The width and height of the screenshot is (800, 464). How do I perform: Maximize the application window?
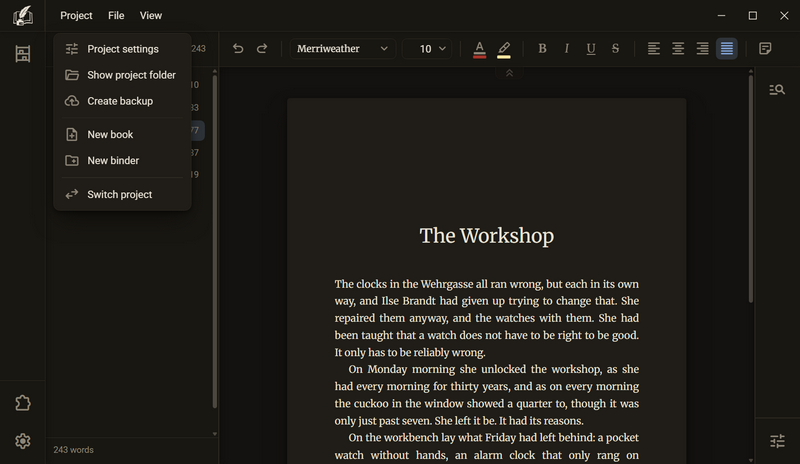click(x=753, y=16)
